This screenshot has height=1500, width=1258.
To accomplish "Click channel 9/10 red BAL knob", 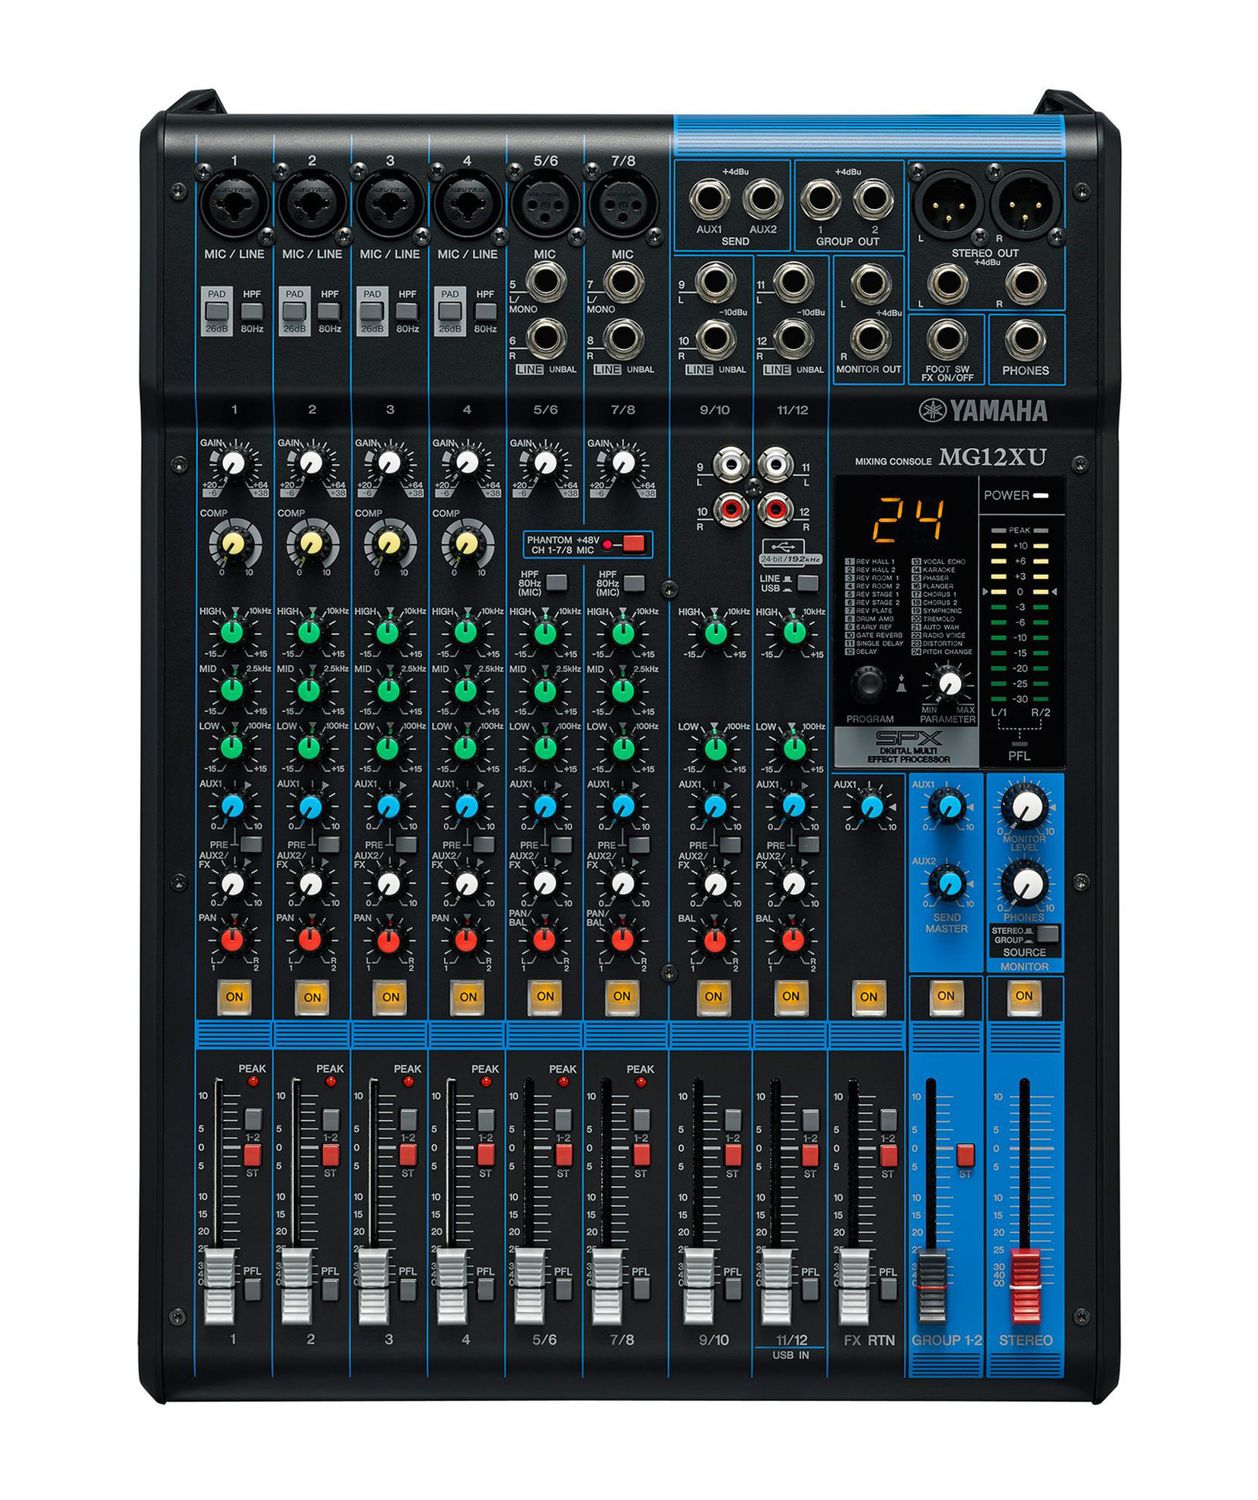I will point(714,940).
